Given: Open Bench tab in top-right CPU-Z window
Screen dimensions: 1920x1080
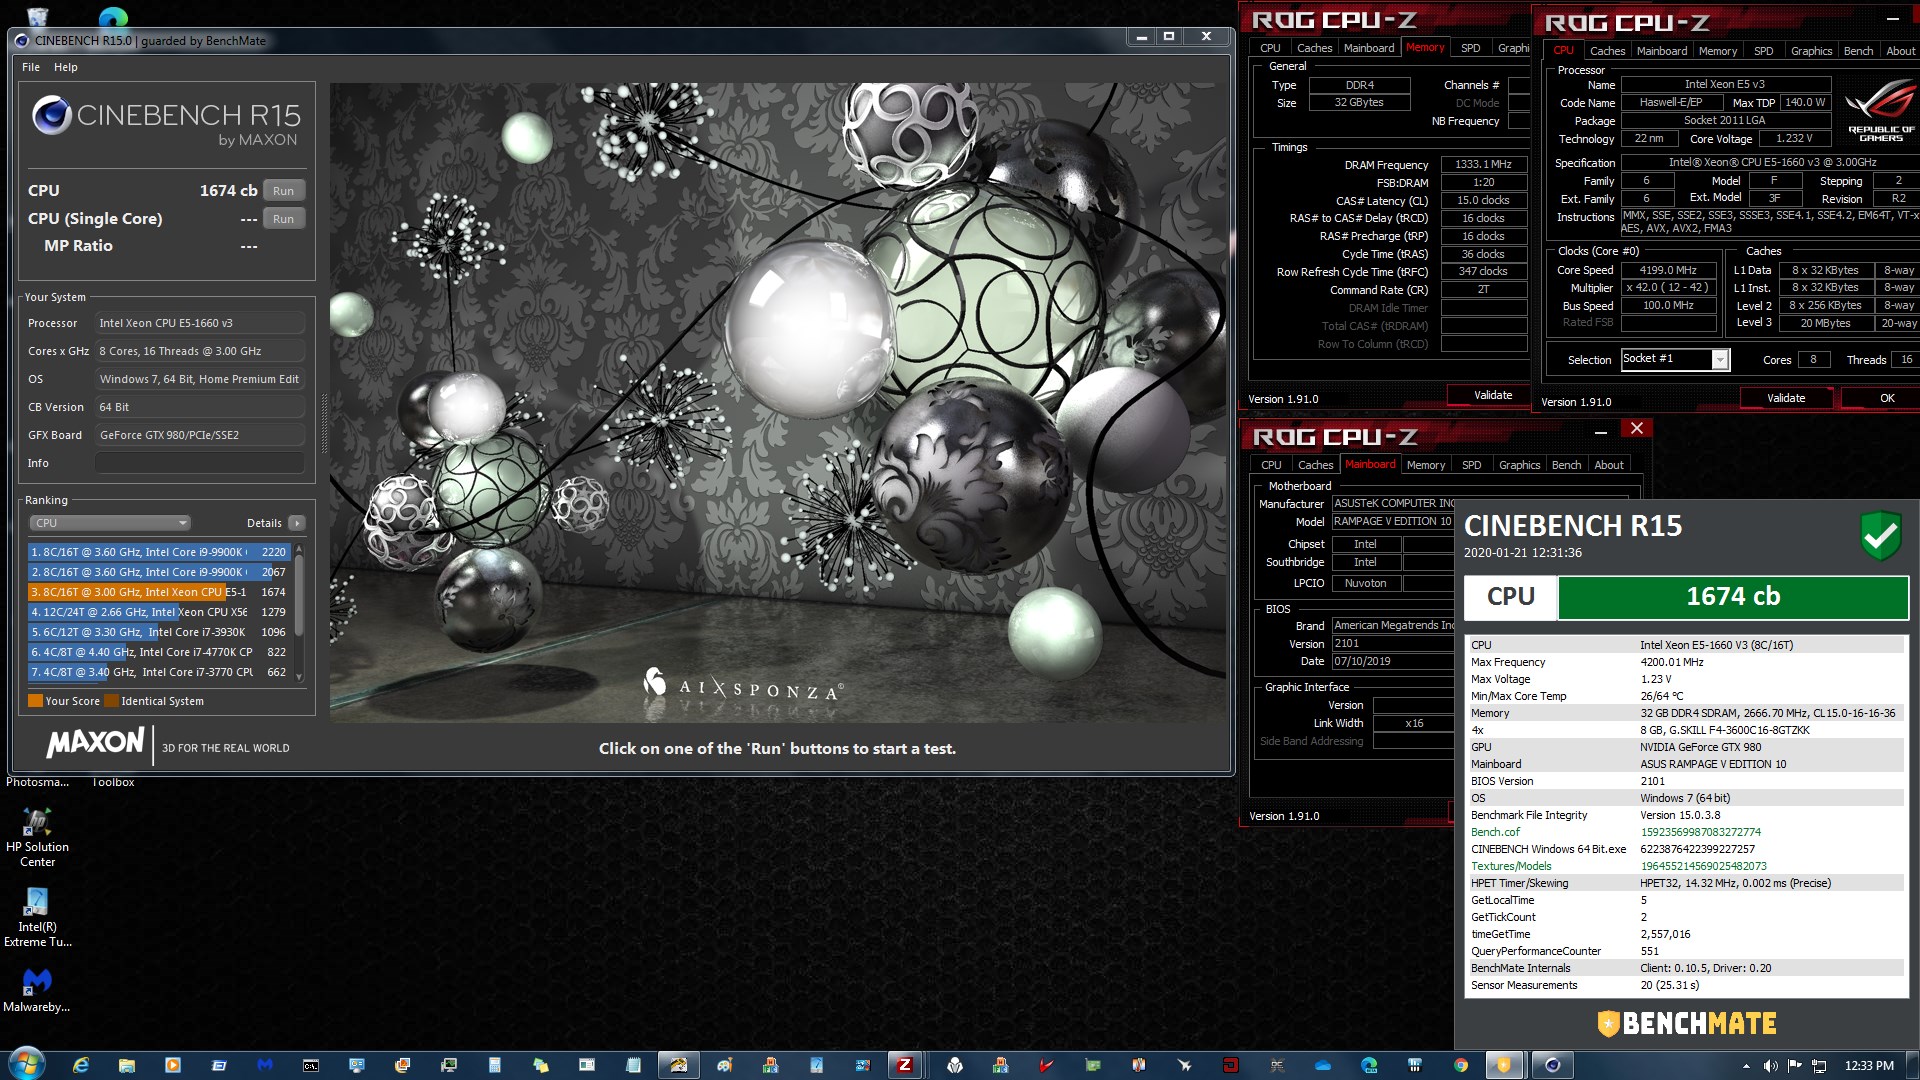Looking at the screenshot, I should point(1858,51).
